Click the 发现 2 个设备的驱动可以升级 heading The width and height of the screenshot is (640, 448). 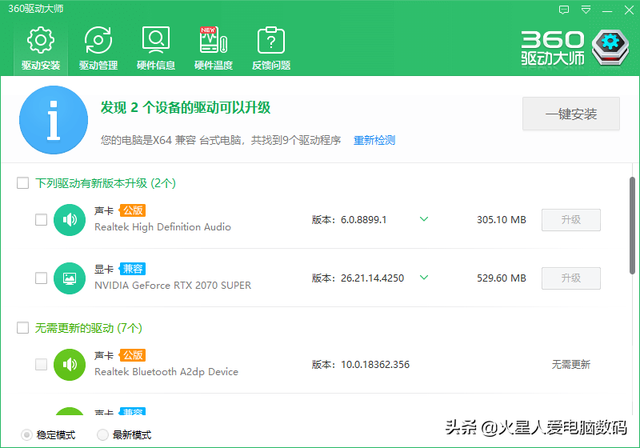point(185,108)
